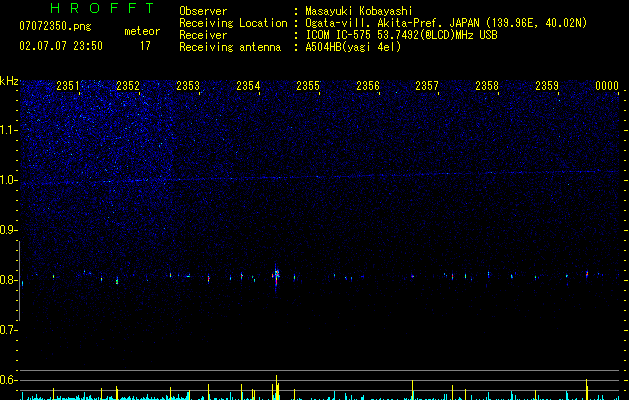629x400 pixels.
Task: Click the 2353 time marker
Action: 188,86
